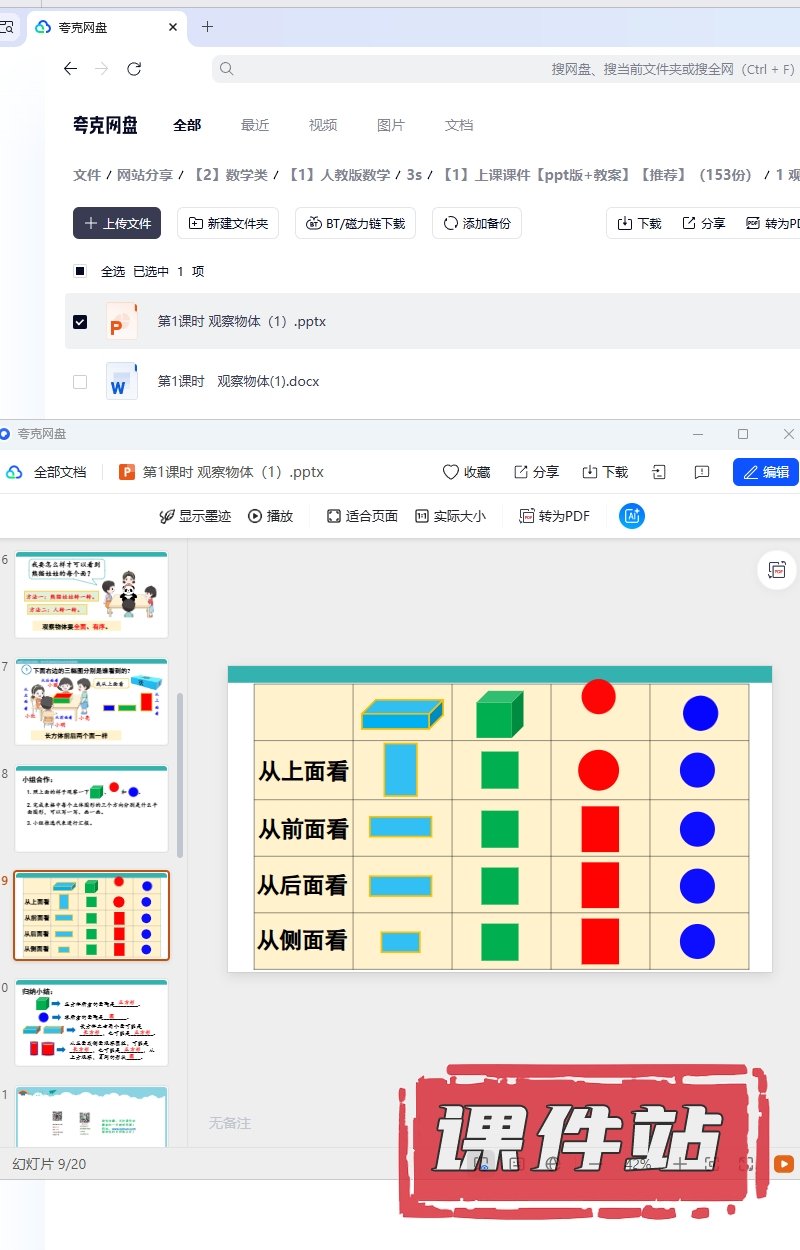Click 新建文件夹 new folder button
The width and height of the screenshot is (800, 1250).
(228, 223)
